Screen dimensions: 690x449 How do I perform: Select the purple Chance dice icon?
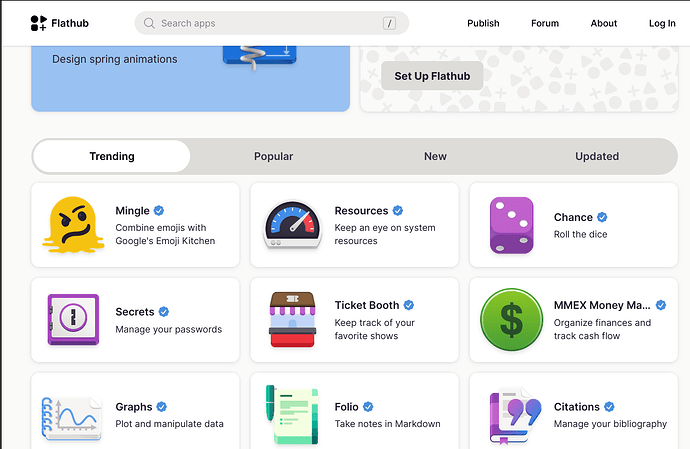pyautogui.click(x=512, y=225)
